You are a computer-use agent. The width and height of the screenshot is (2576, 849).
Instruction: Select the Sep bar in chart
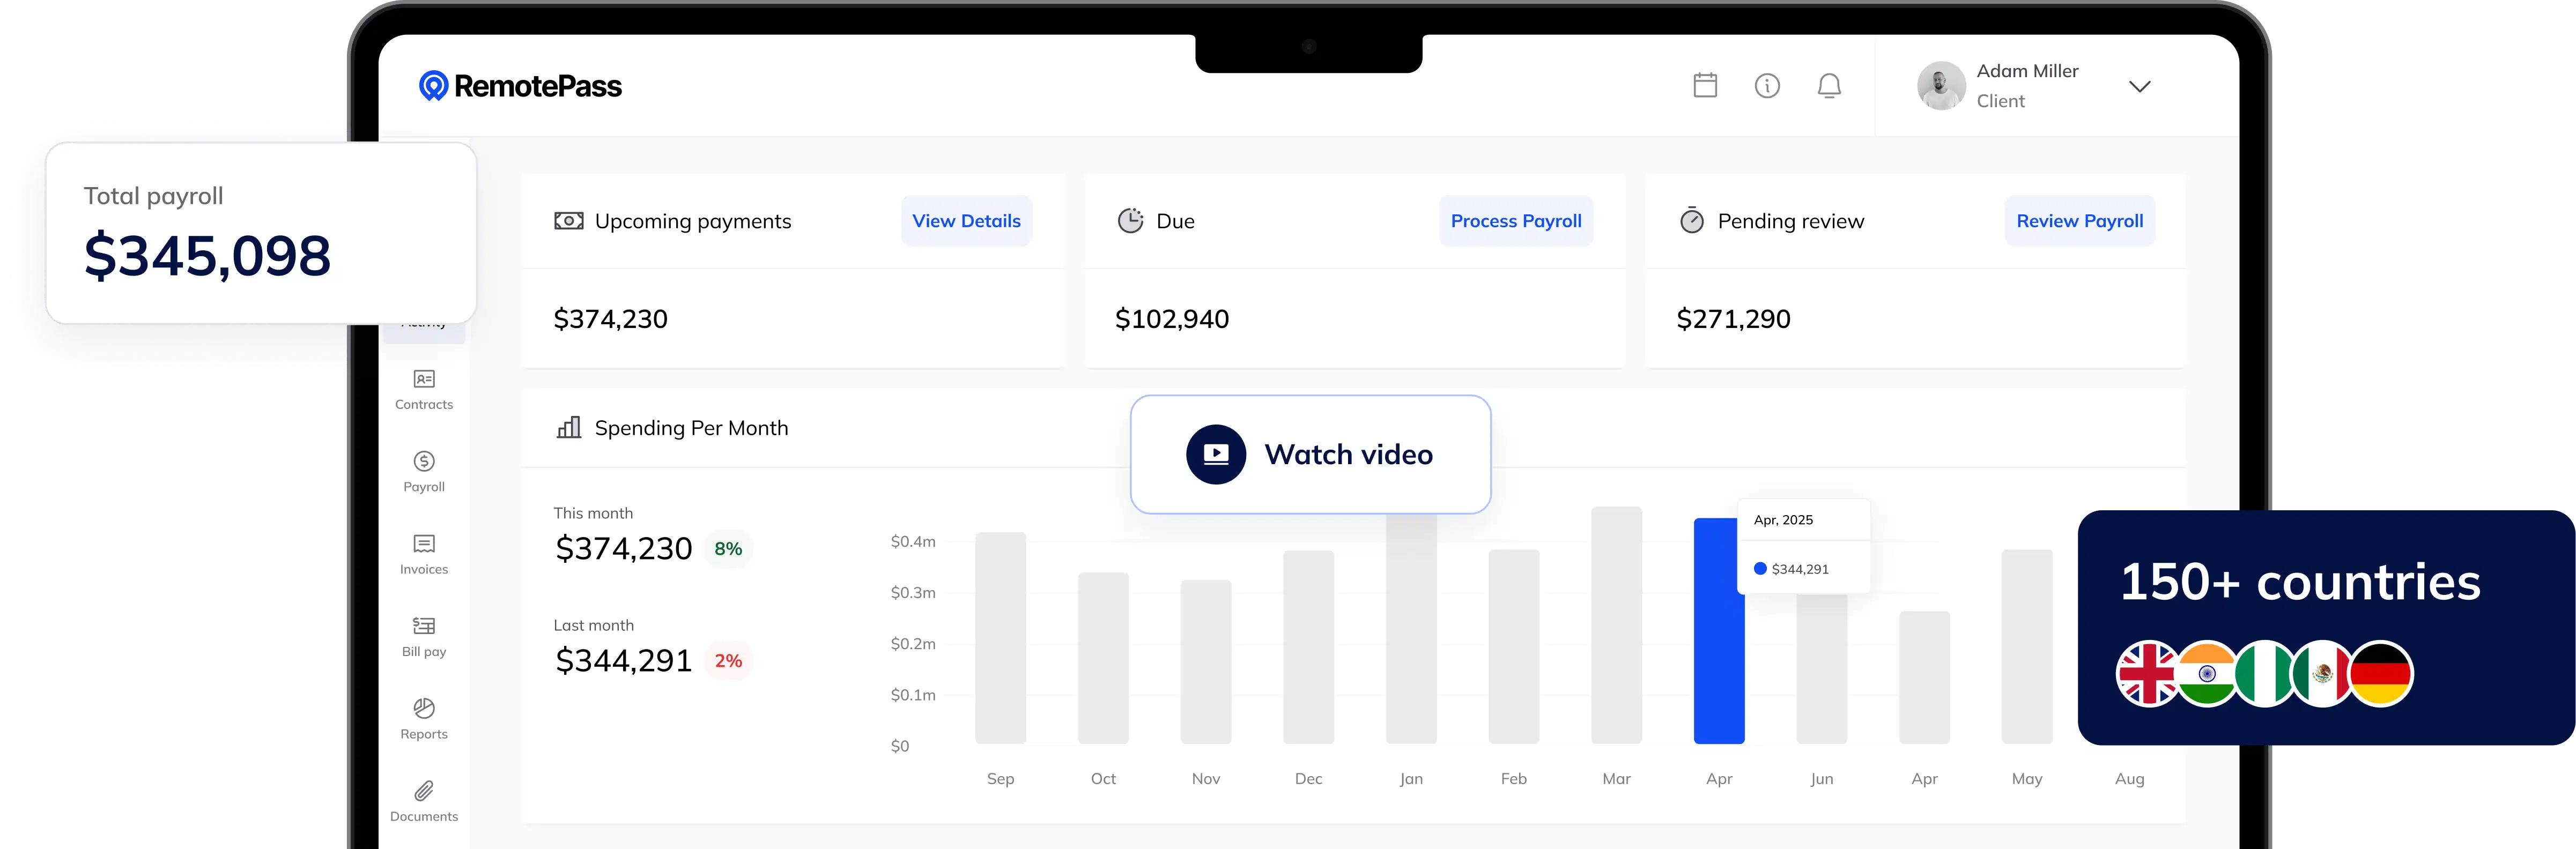click(1000, 638)
